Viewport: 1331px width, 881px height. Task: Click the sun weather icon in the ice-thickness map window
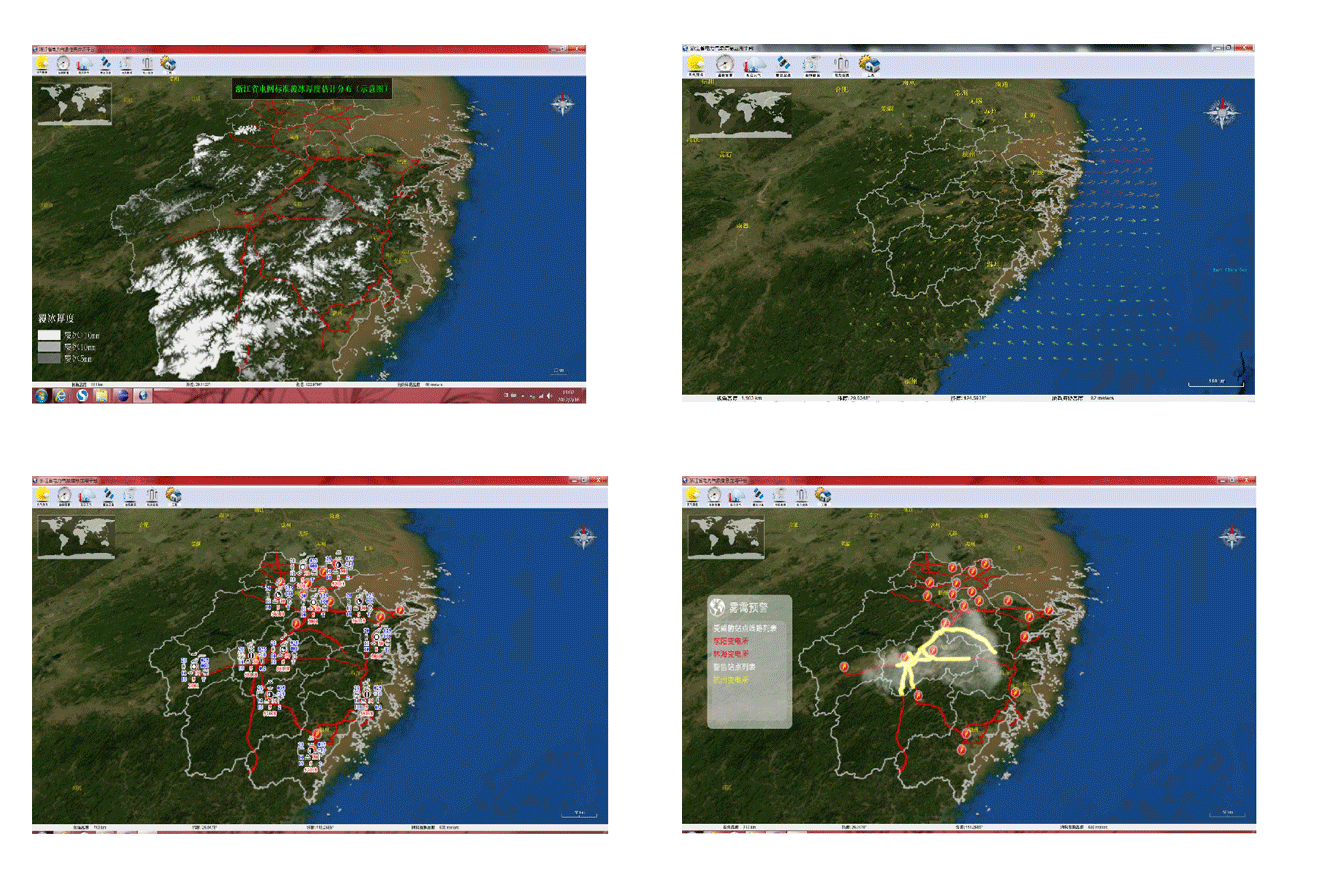[42, 64]
